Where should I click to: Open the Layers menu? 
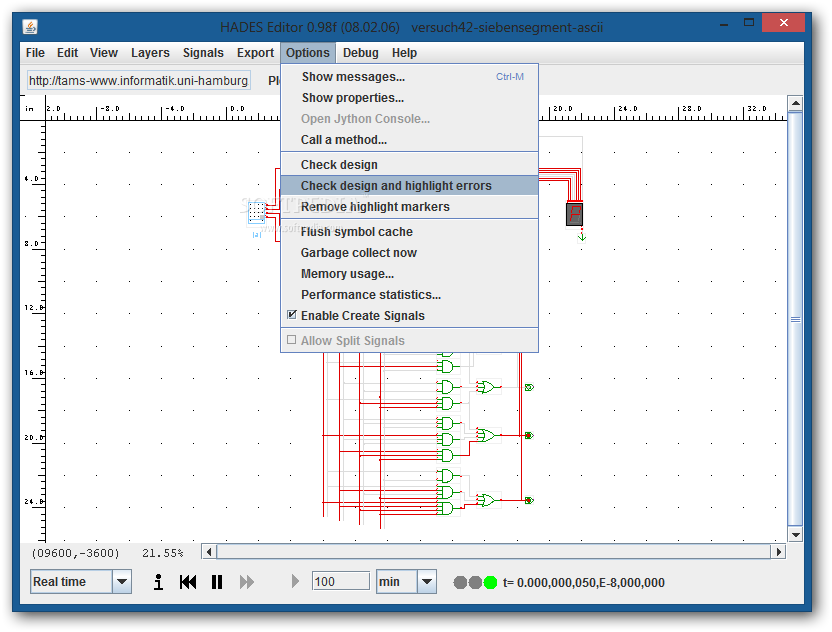coord(150,53)
